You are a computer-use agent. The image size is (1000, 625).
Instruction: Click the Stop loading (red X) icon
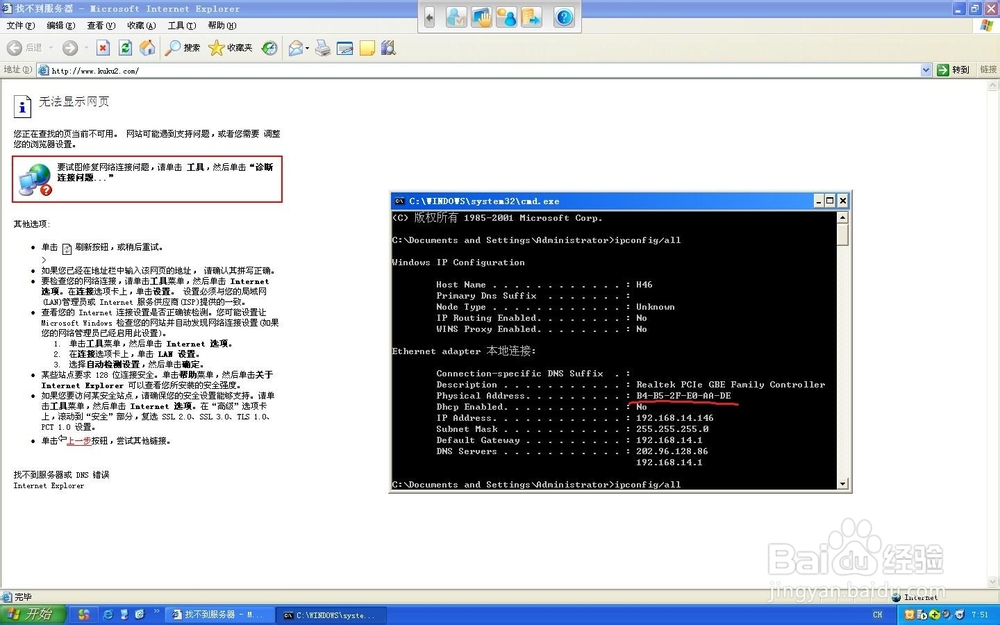click(103, 48)
